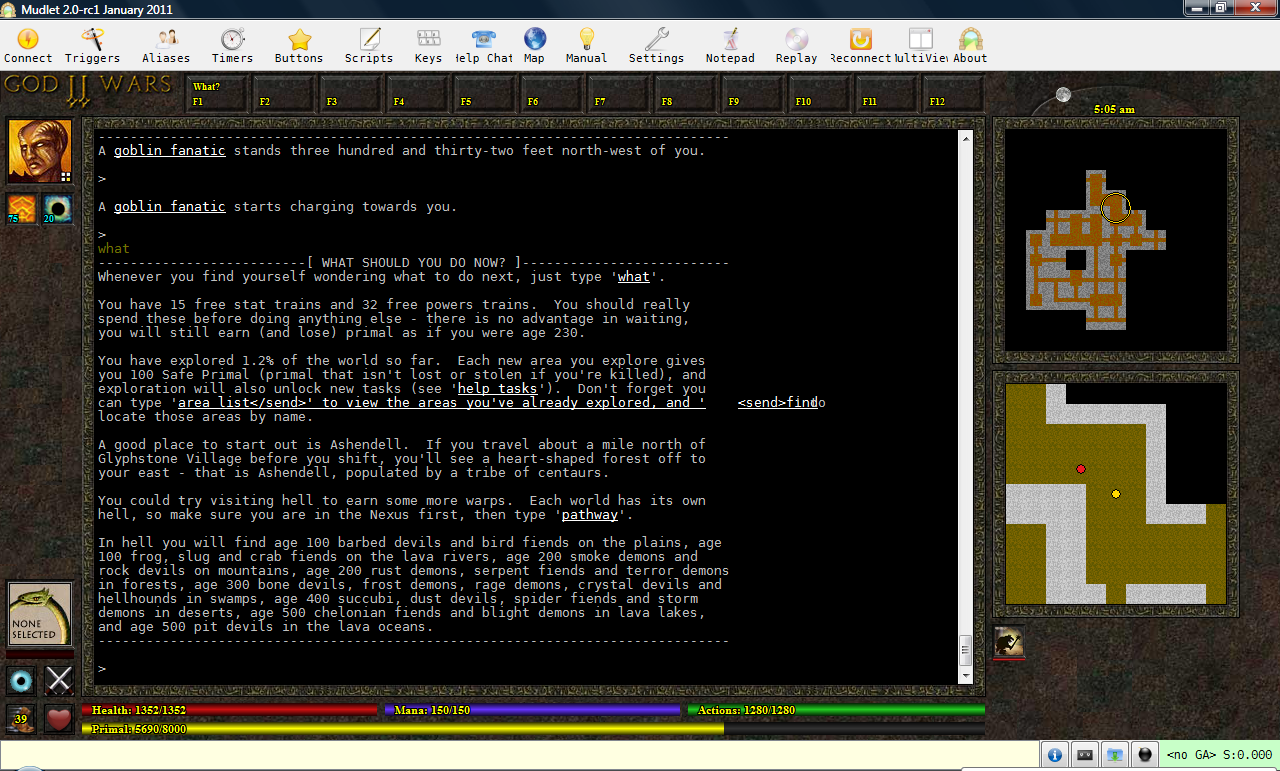1280x771 pixels.
Task: Click the 'goblin fanatic' link in charging message
Action: (x=170, y=207)
